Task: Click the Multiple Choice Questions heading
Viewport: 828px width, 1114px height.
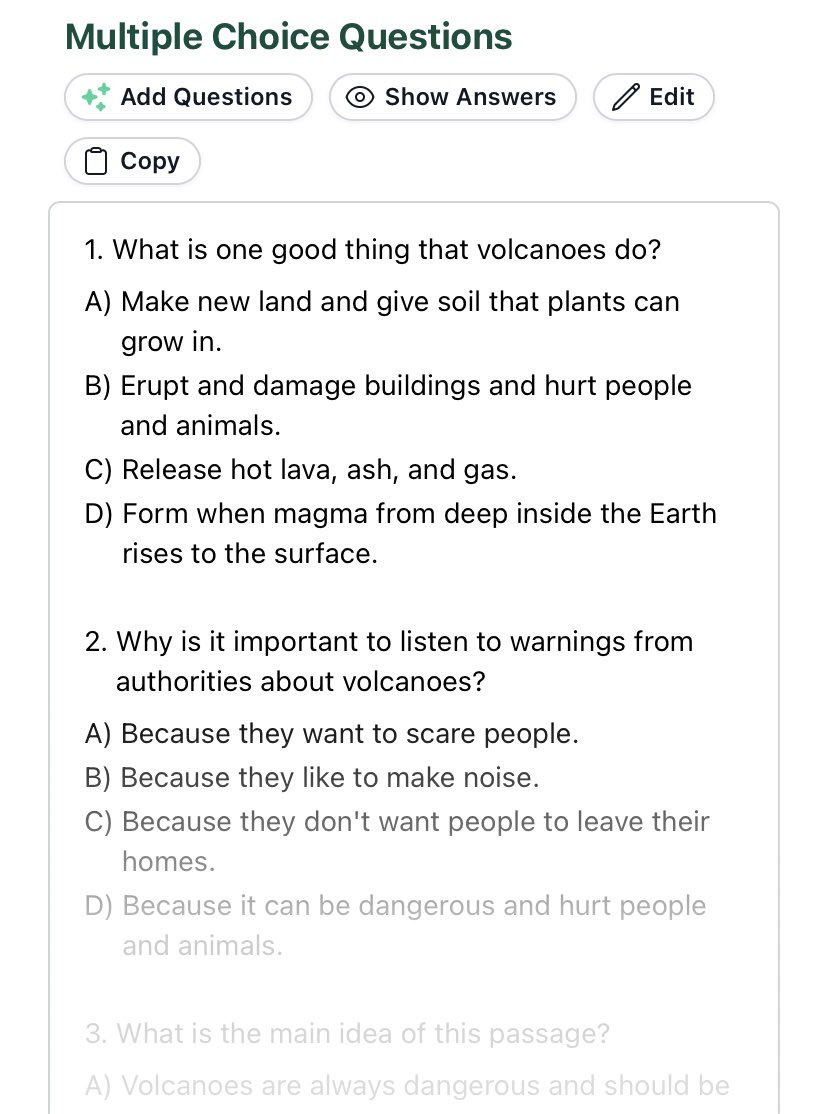Action: (289, 37)
